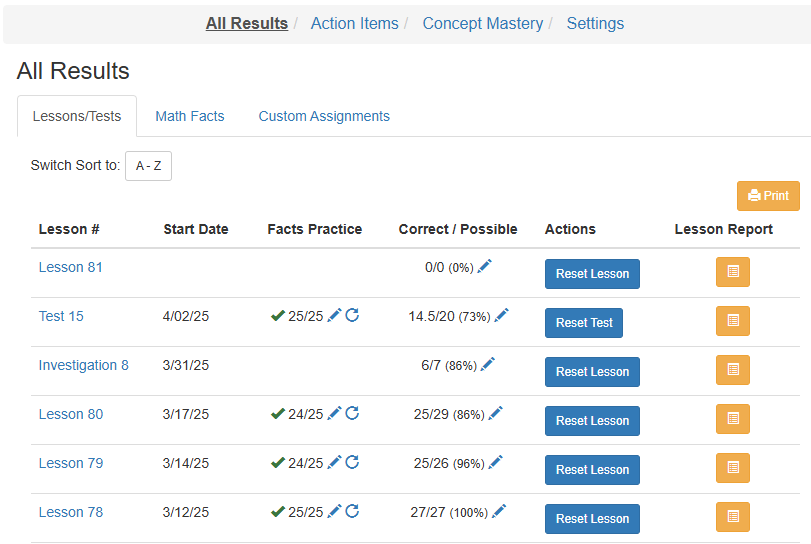Open Action Items in navigation bar
Image resolution: width=811 pixels, height=544 pixels.
click(354, 23)
